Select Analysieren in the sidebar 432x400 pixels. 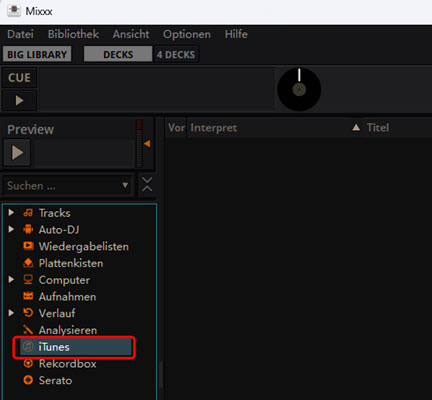pos(68,330)
